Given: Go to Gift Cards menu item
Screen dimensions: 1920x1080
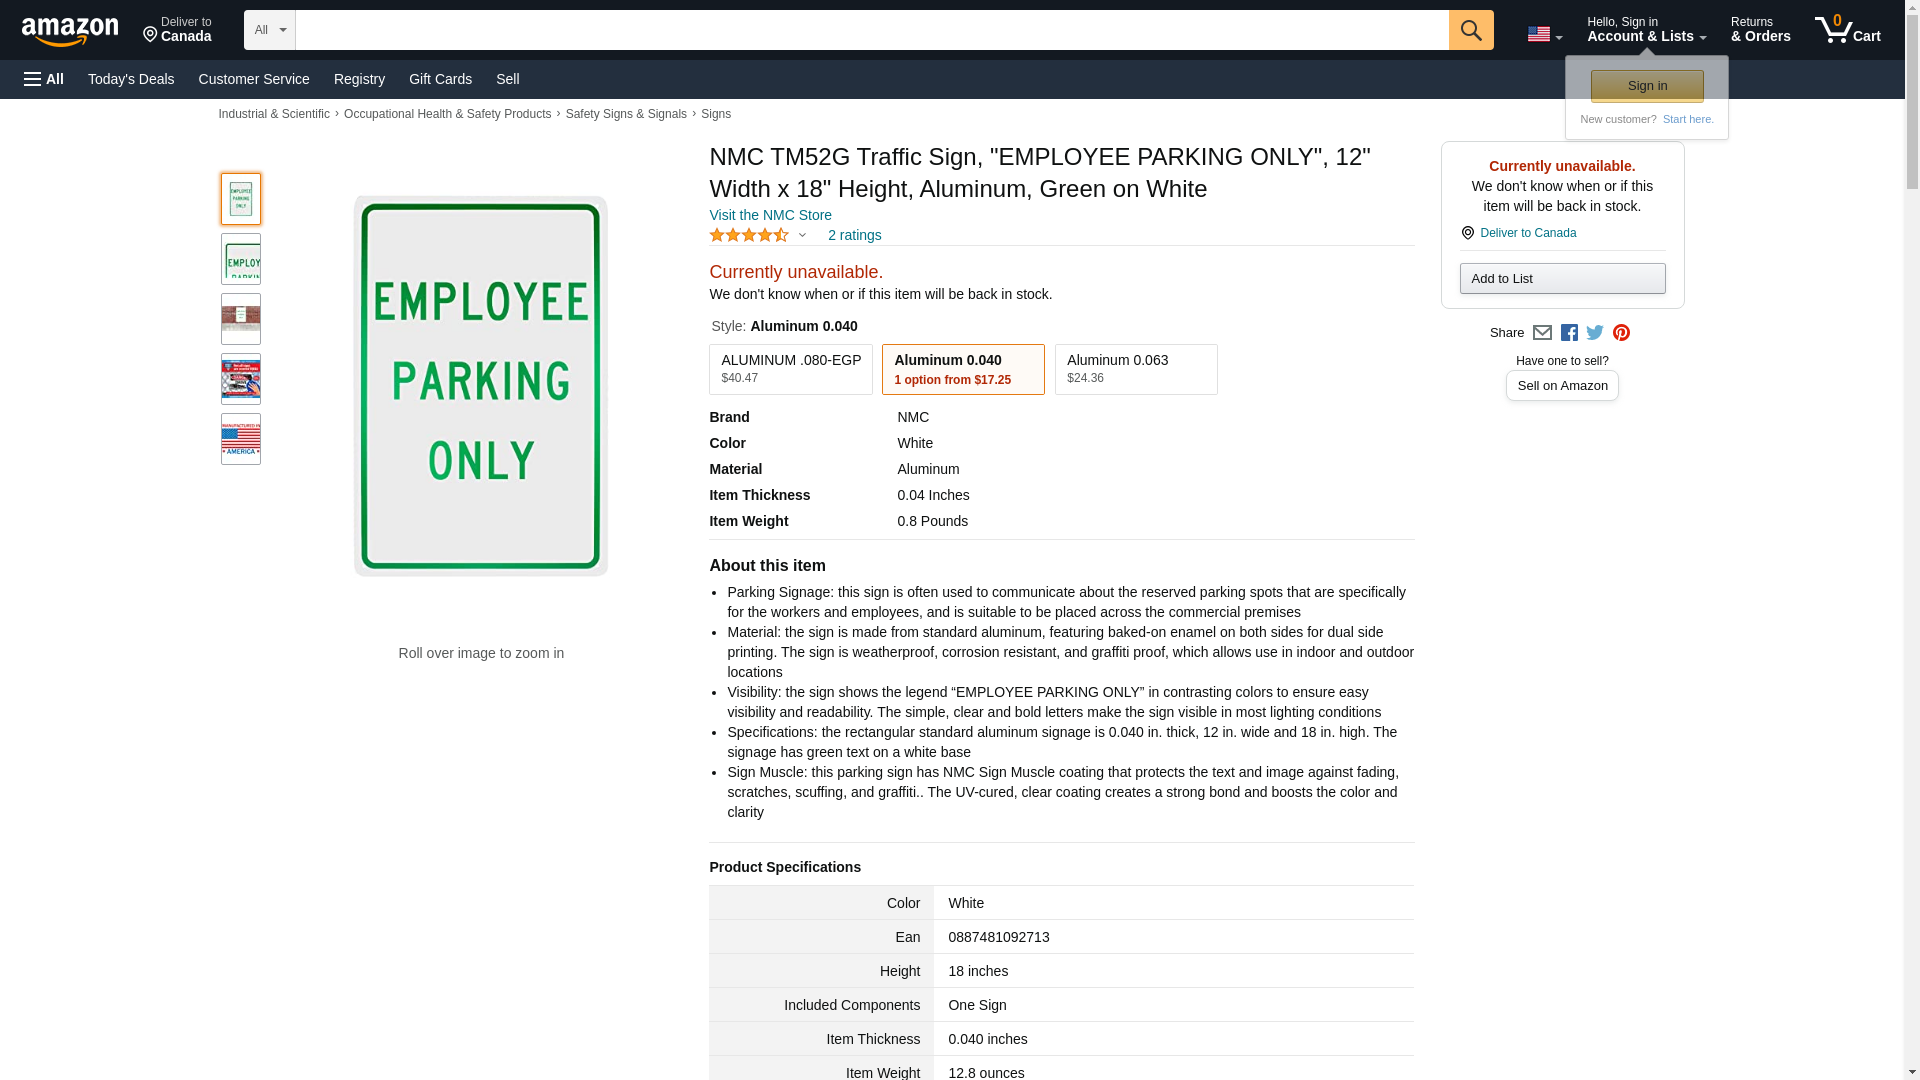Looking at the screenshot, I should (x=440, y=79).
